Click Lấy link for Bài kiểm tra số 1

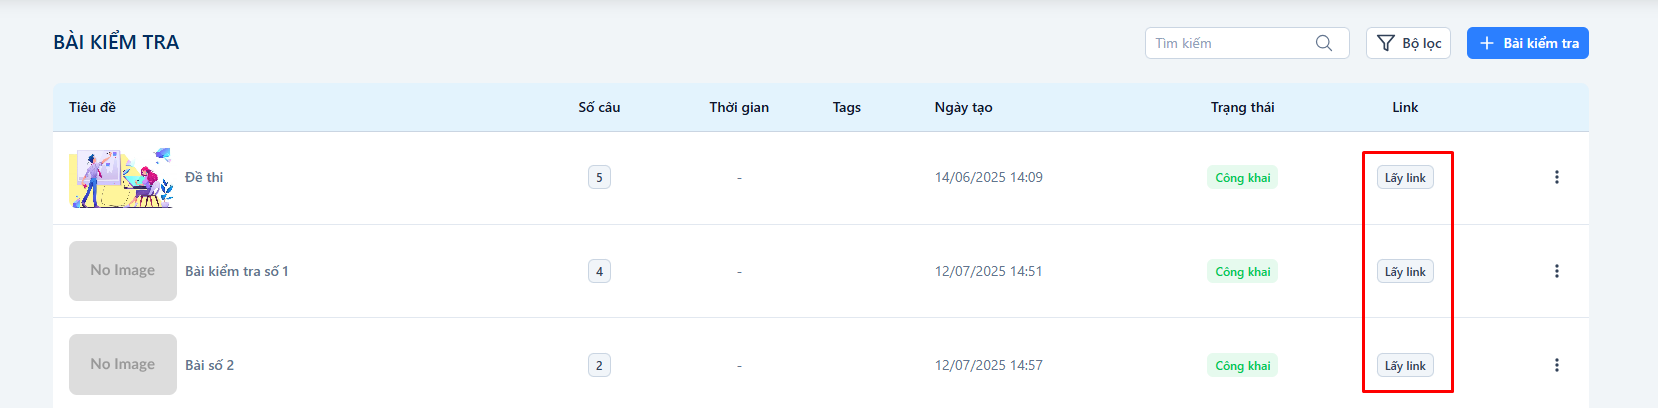click(1405, 272)
